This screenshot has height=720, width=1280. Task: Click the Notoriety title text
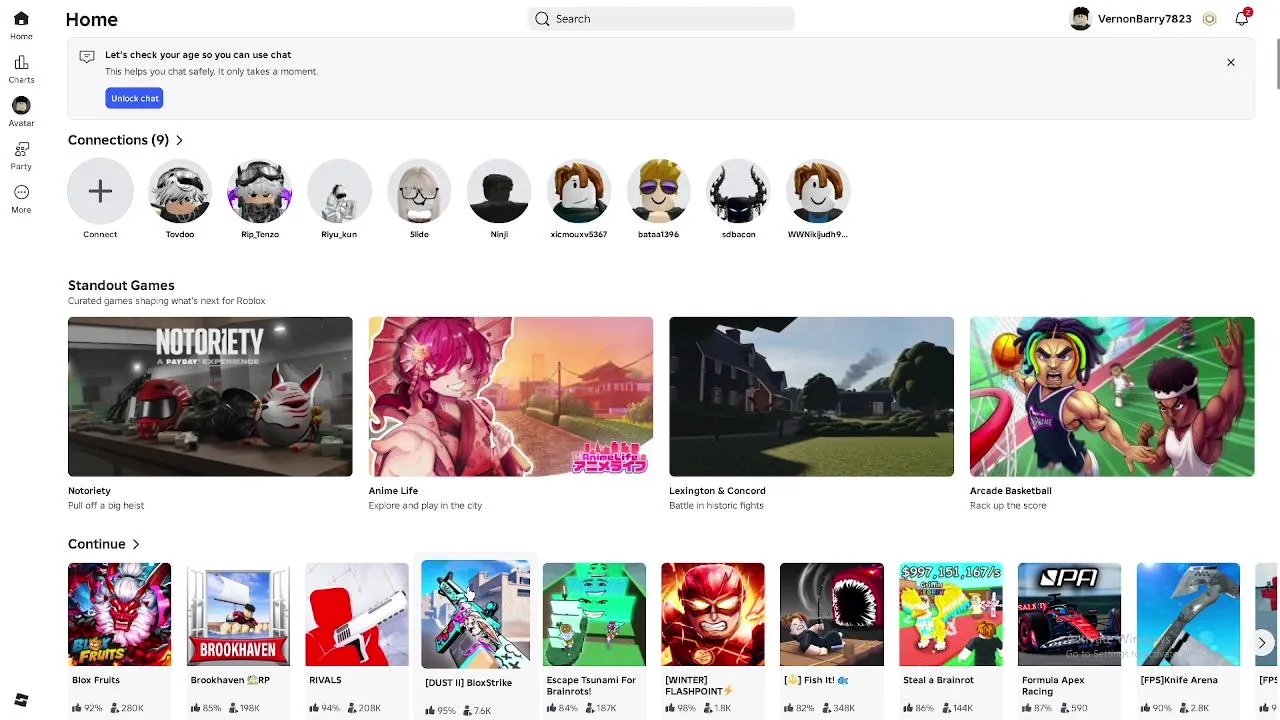pos(89,491)
